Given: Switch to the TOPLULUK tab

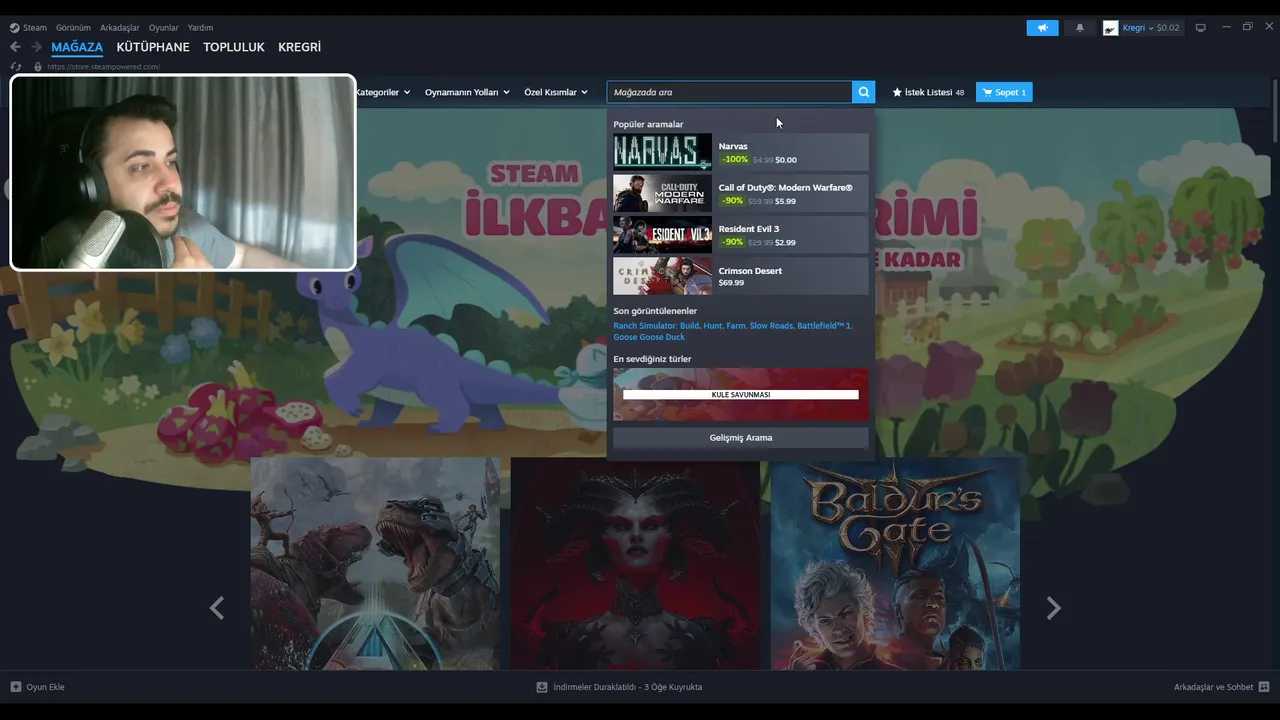Looking at the screenshot, I should click(x=234, y=47).
